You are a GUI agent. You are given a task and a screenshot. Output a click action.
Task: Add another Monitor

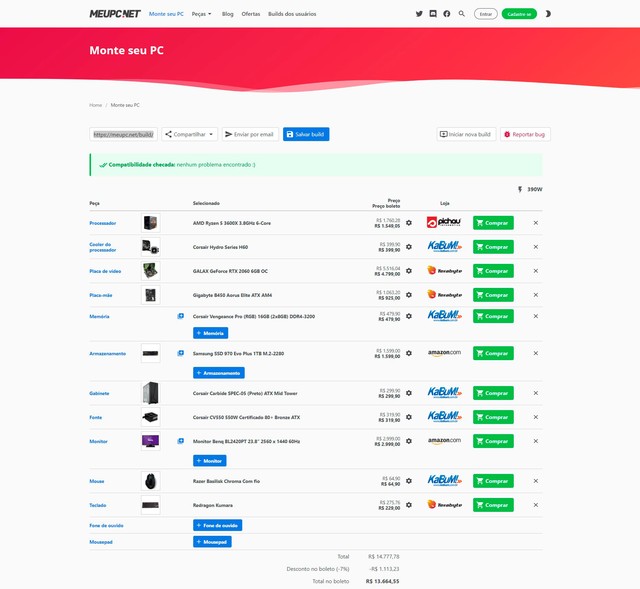[x=209, y=461]
